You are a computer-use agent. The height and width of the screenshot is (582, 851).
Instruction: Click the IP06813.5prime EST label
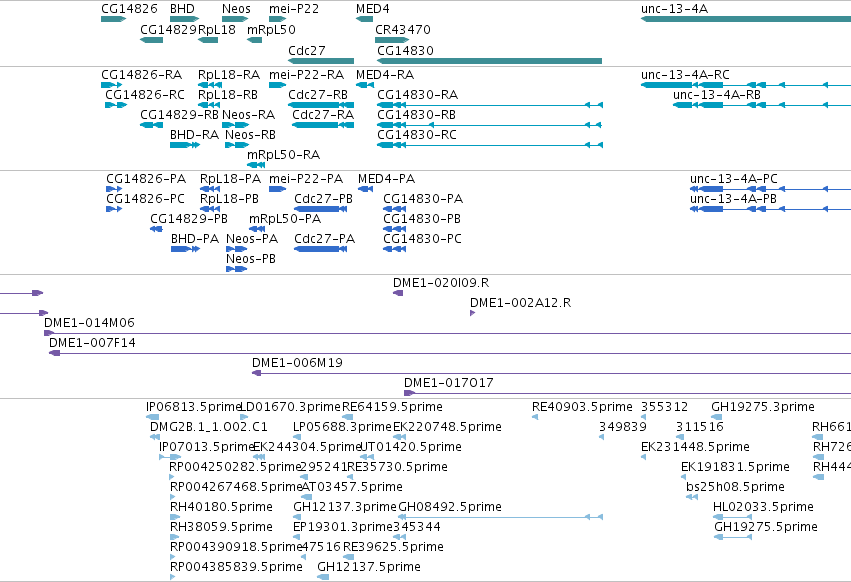(x=193, y=407)
